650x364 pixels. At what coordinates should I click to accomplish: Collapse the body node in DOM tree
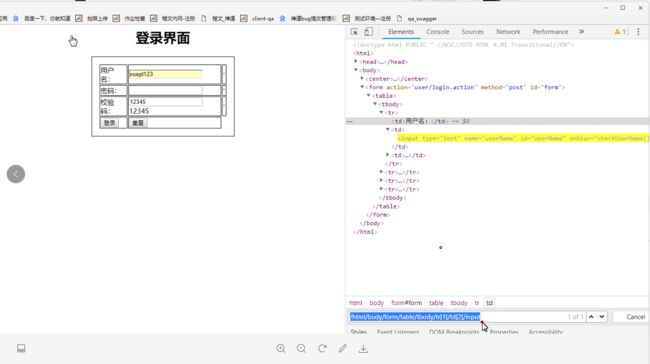356,70
